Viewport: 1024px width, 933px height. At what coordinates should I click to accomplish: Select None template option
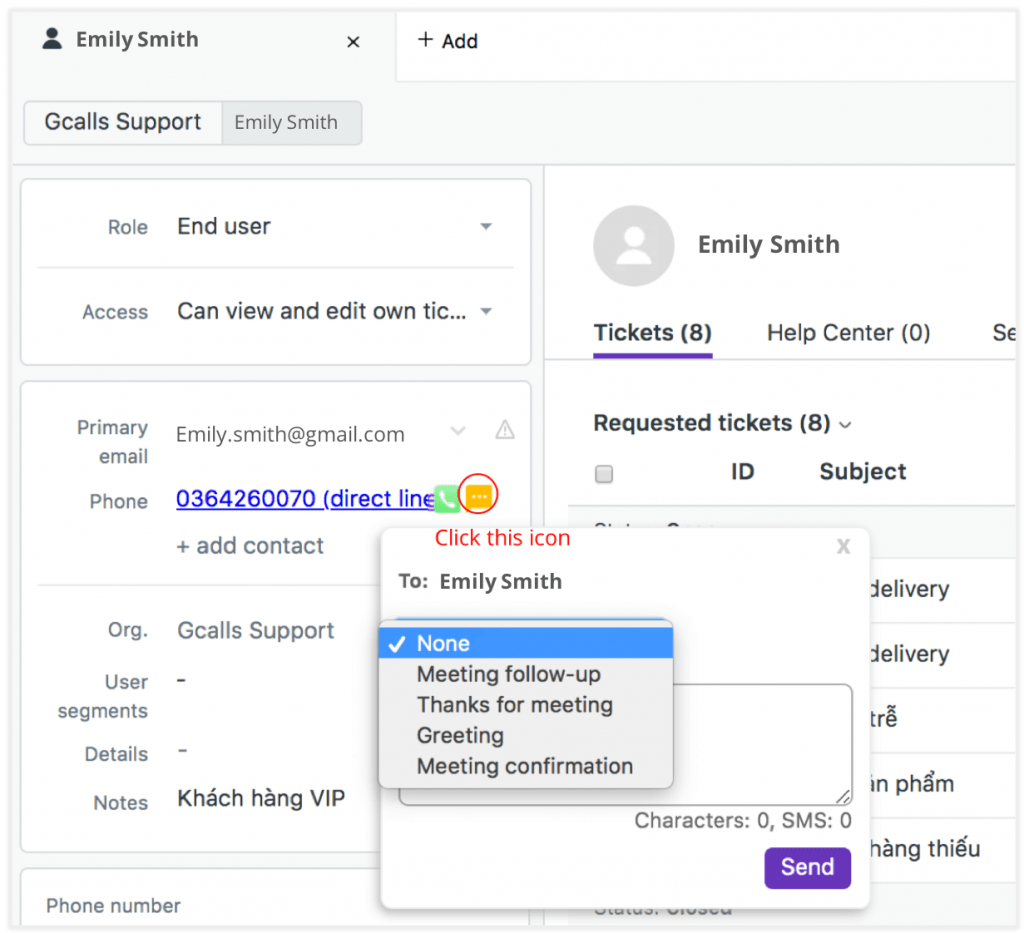pyautogui.click(x=526, y=643)
